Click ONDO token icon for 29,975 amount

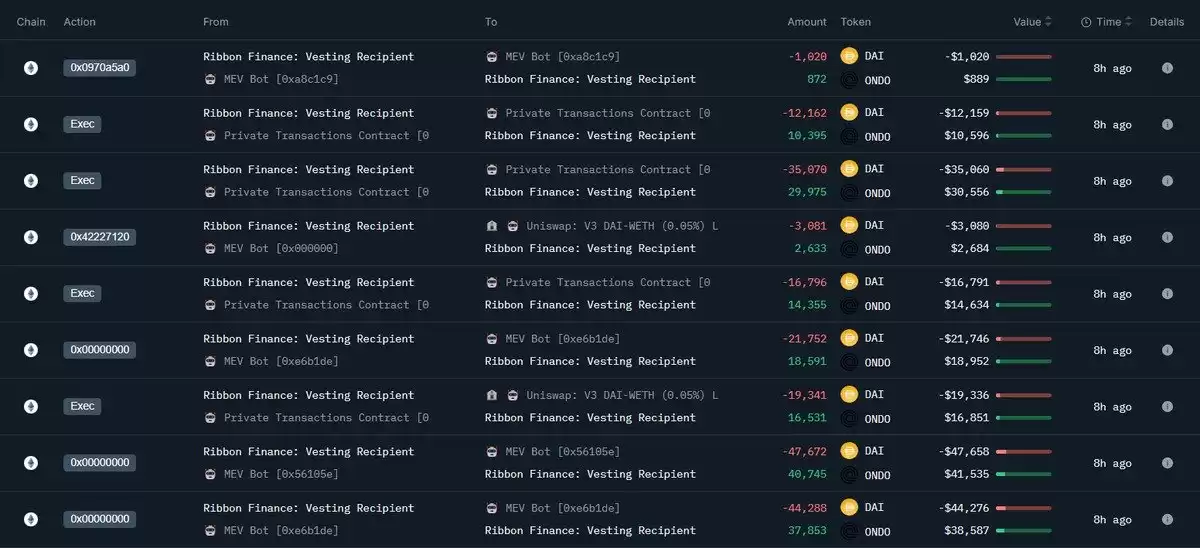(850, 193)
